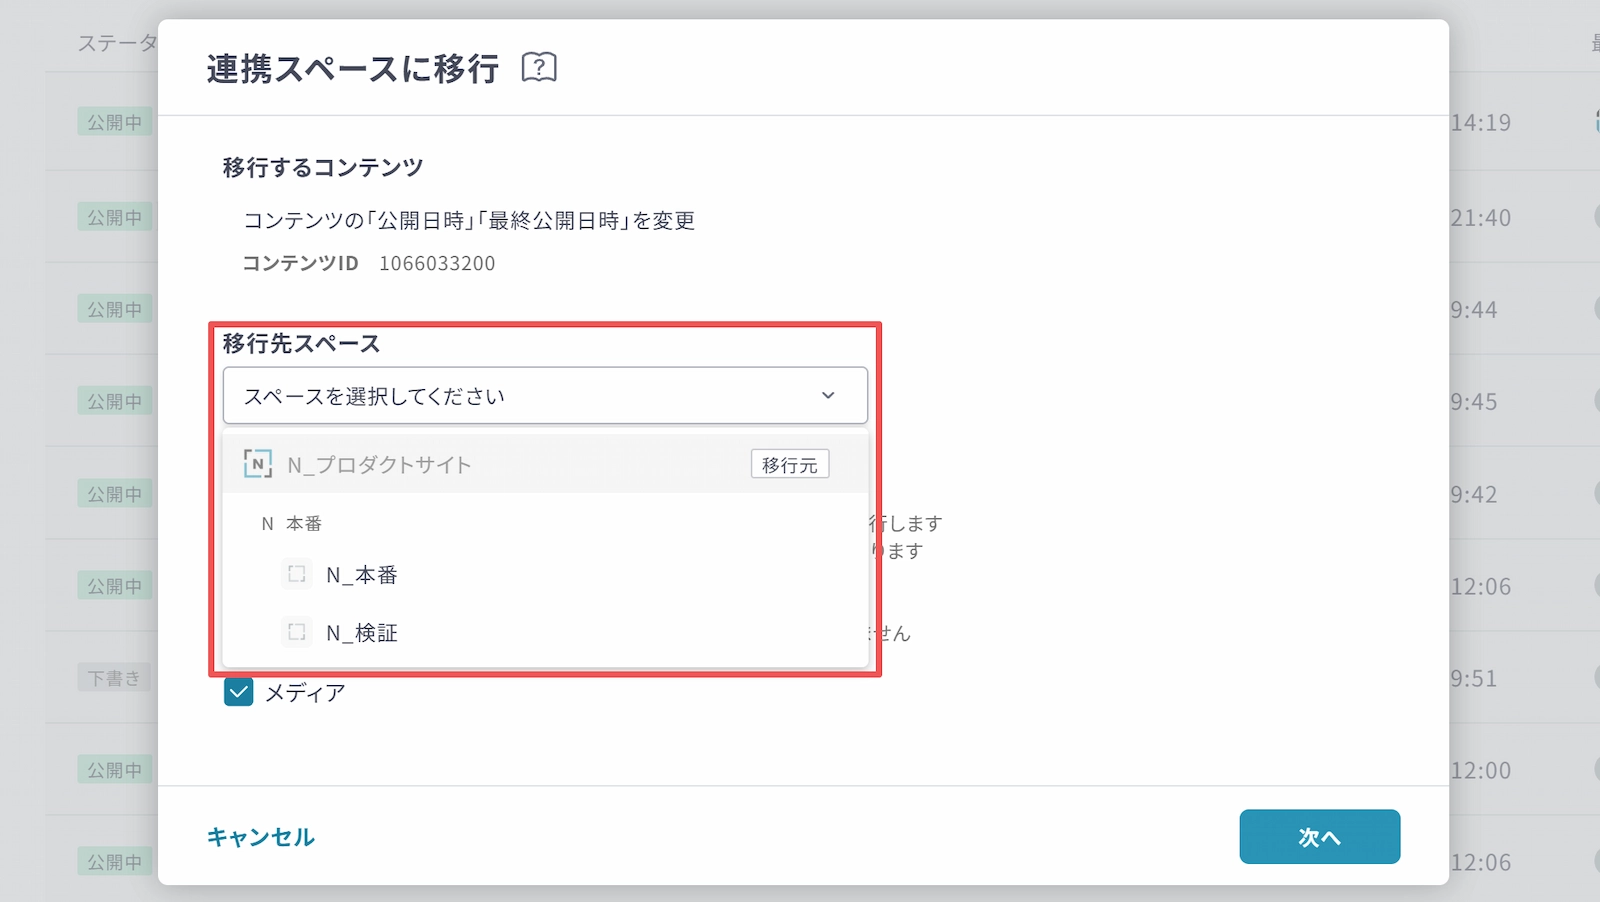Screen dimensions: 1600x902
Task: Choose N_検証 from the space list
Action: [x=362, y=633]
